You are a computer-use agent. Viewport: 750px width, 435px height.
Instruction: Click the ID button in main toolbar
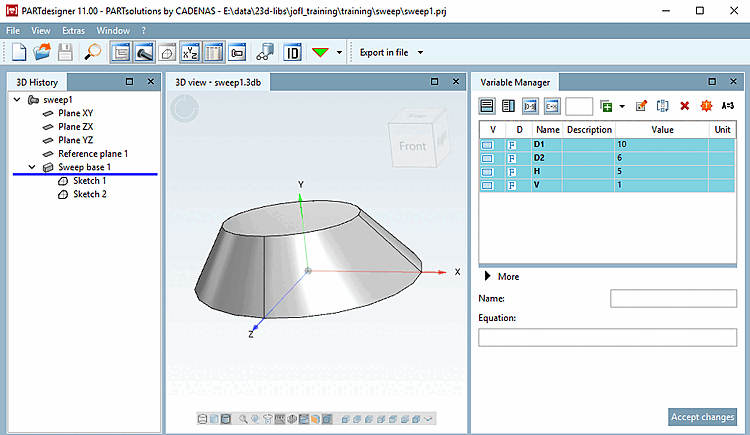293,52
